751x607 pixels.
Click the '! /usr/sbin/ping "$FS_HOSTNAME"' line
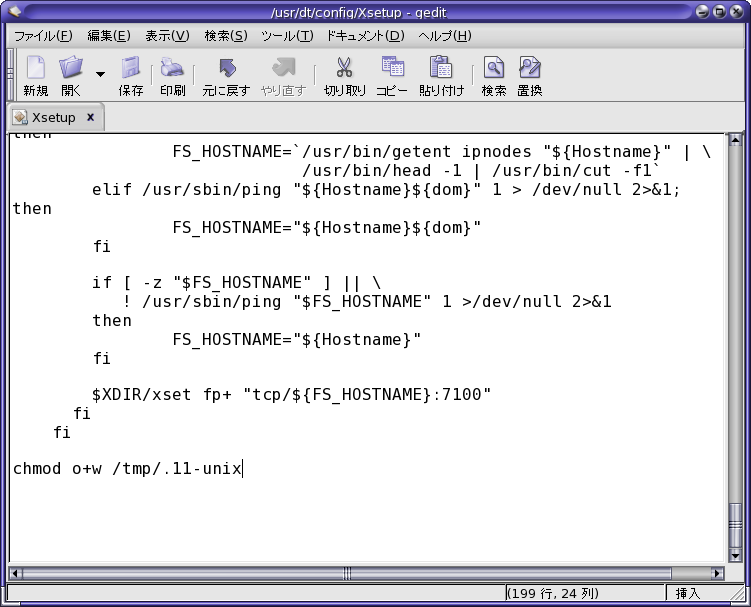click(x=367, y=302)
